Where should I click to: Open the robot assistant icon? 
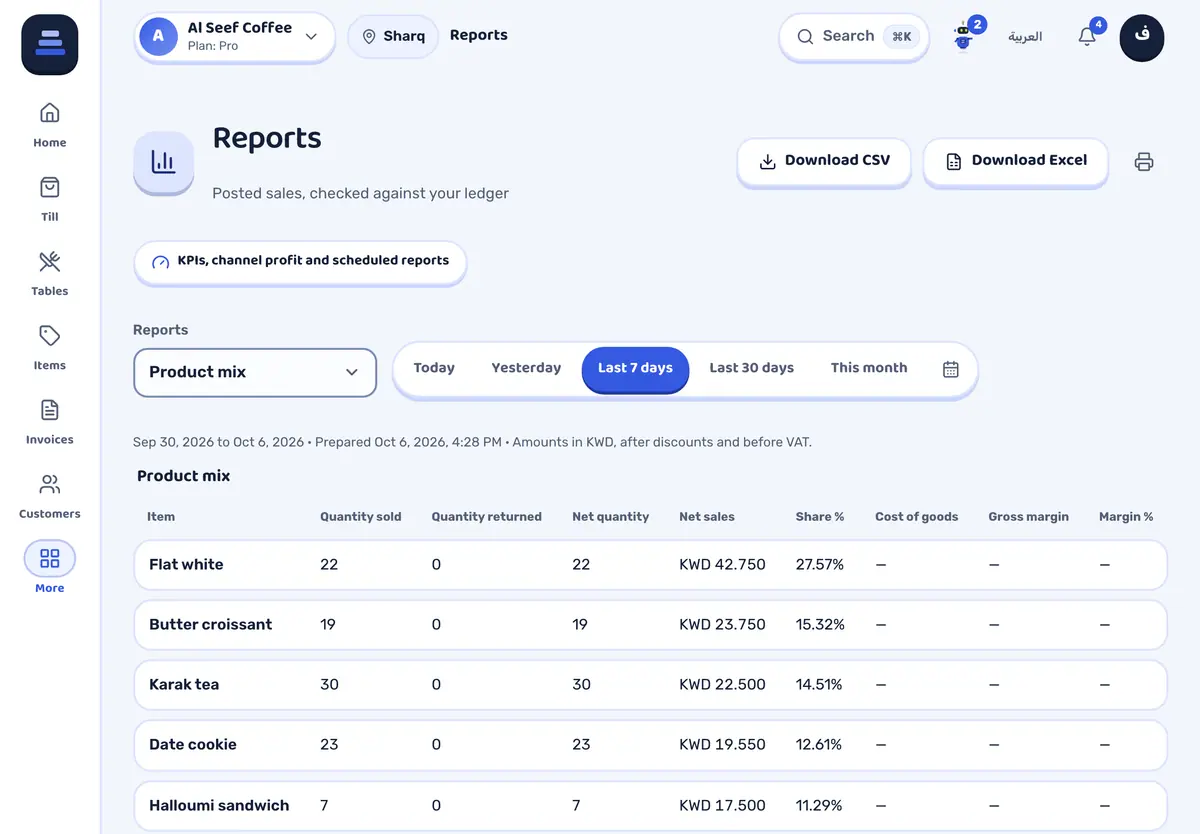(963, 37)
